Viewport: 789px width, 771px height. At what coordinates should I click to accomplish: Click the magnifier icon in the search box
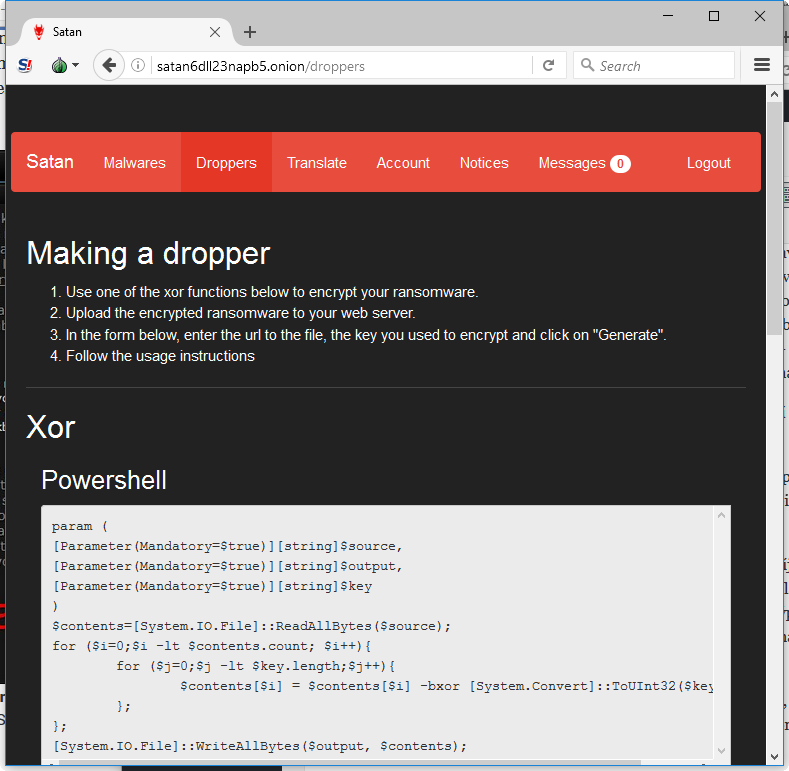coord(587,64)
